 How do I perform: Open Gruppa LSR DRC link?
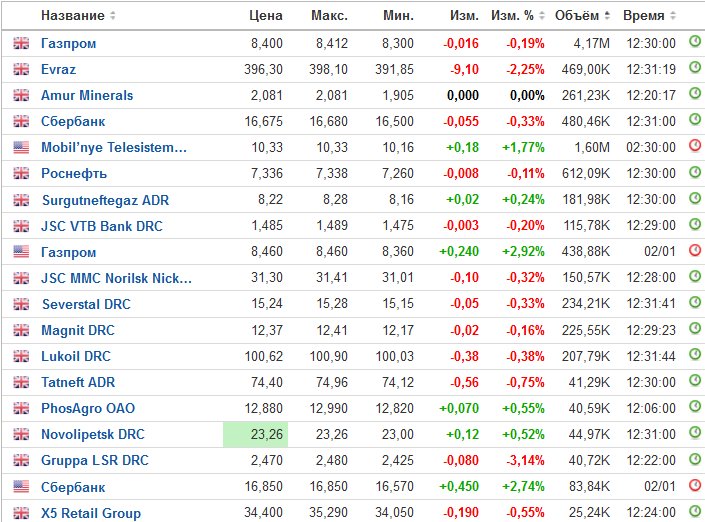(x=94, y=460)
